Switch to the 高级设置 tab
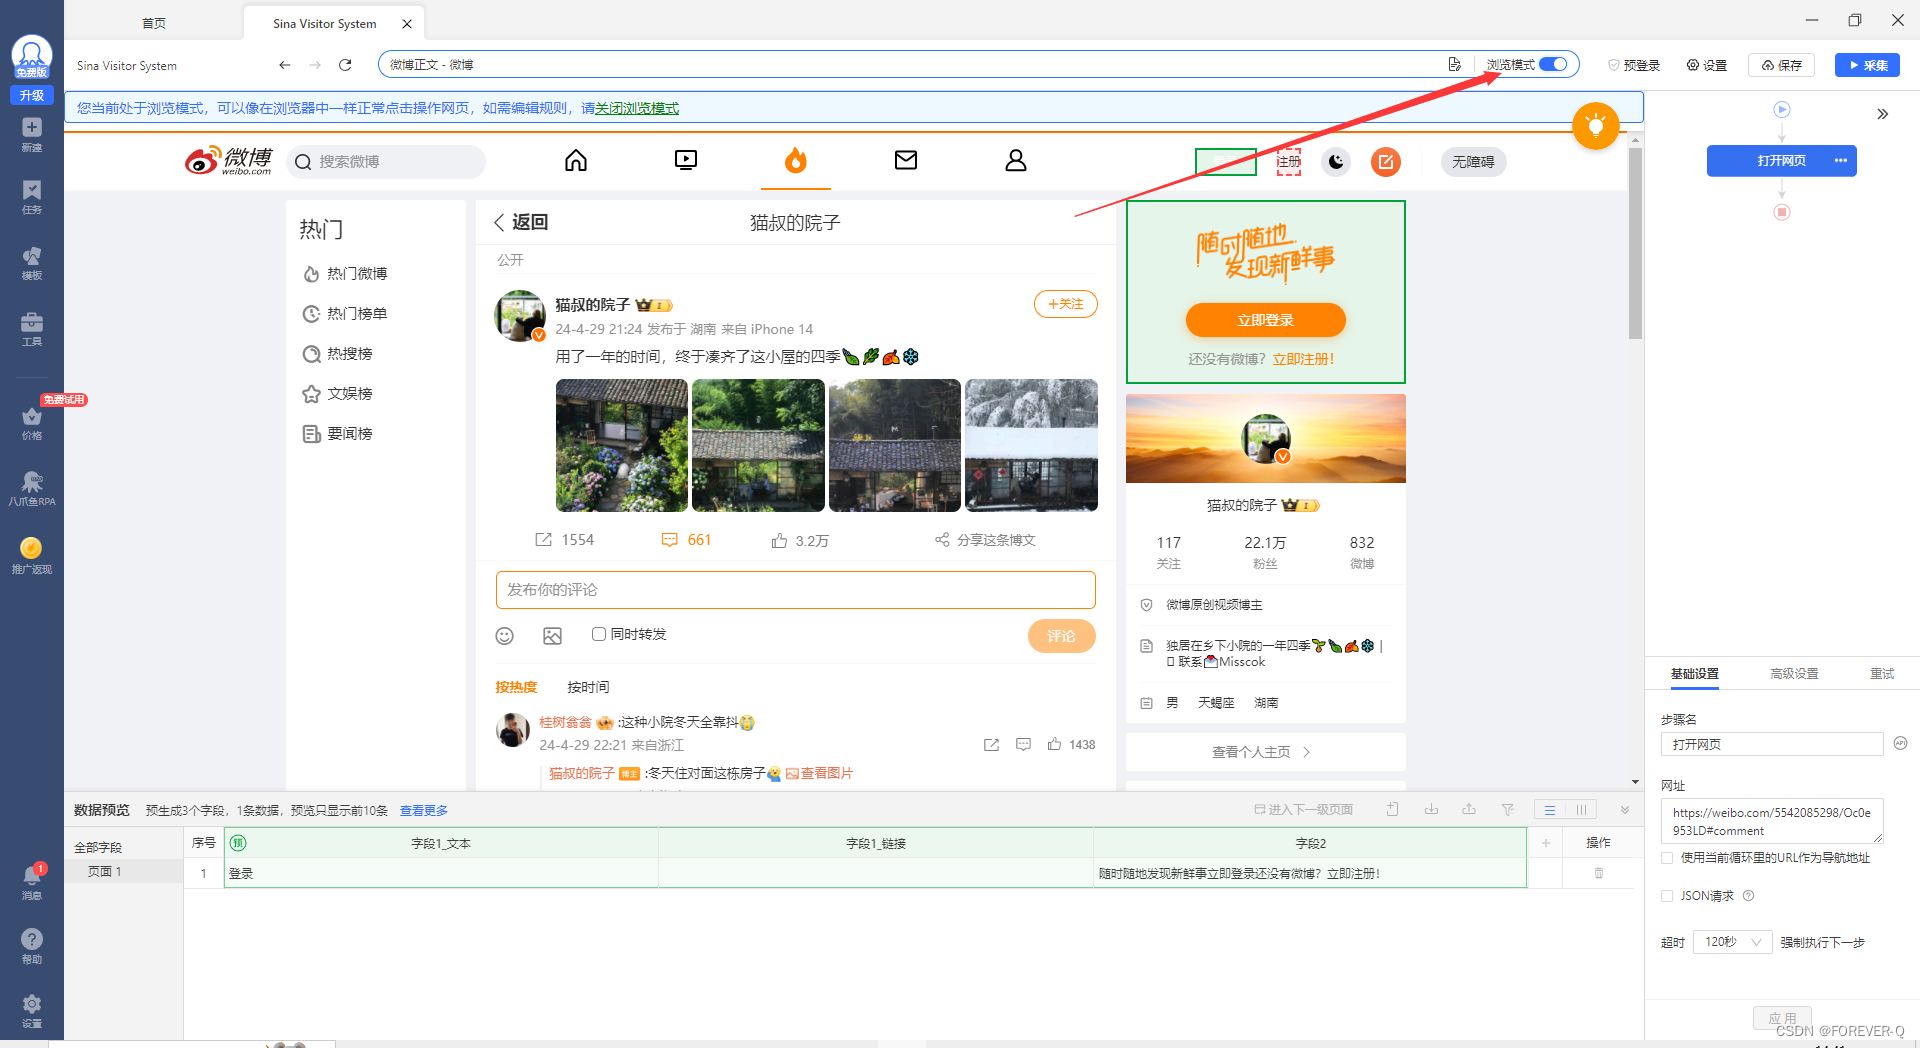 pos(1794,674)
